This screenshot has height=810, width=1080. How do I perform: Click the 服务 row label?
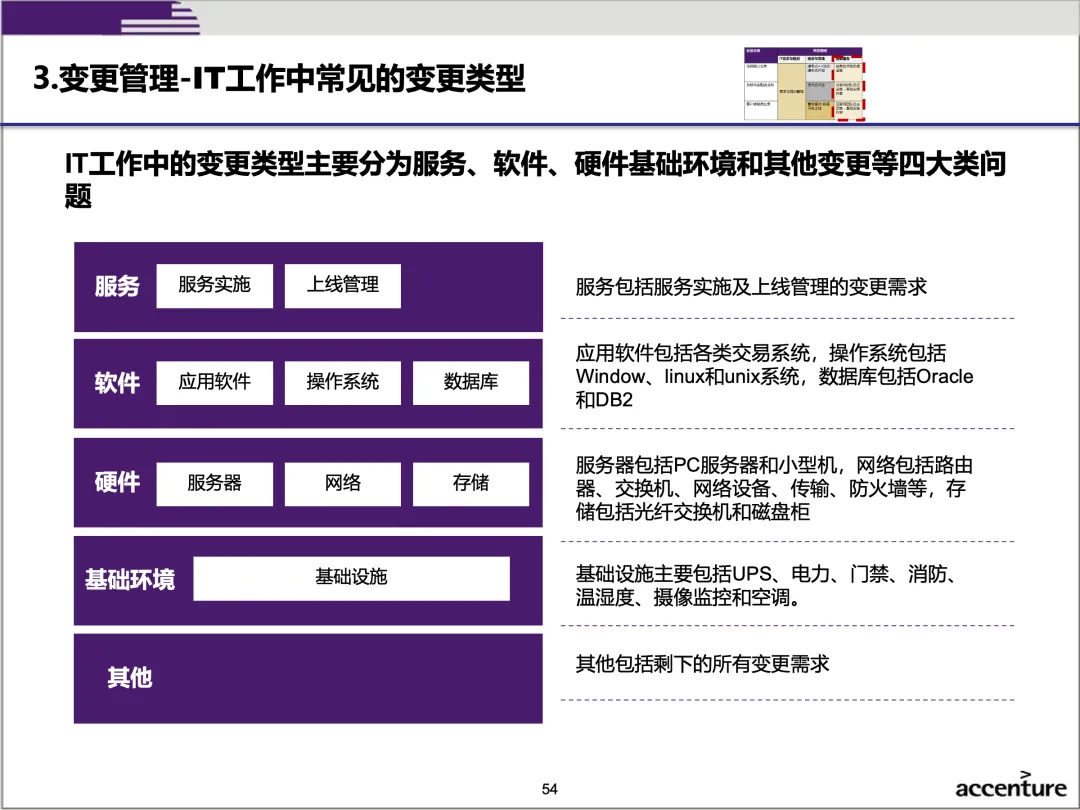pos(117,286)
